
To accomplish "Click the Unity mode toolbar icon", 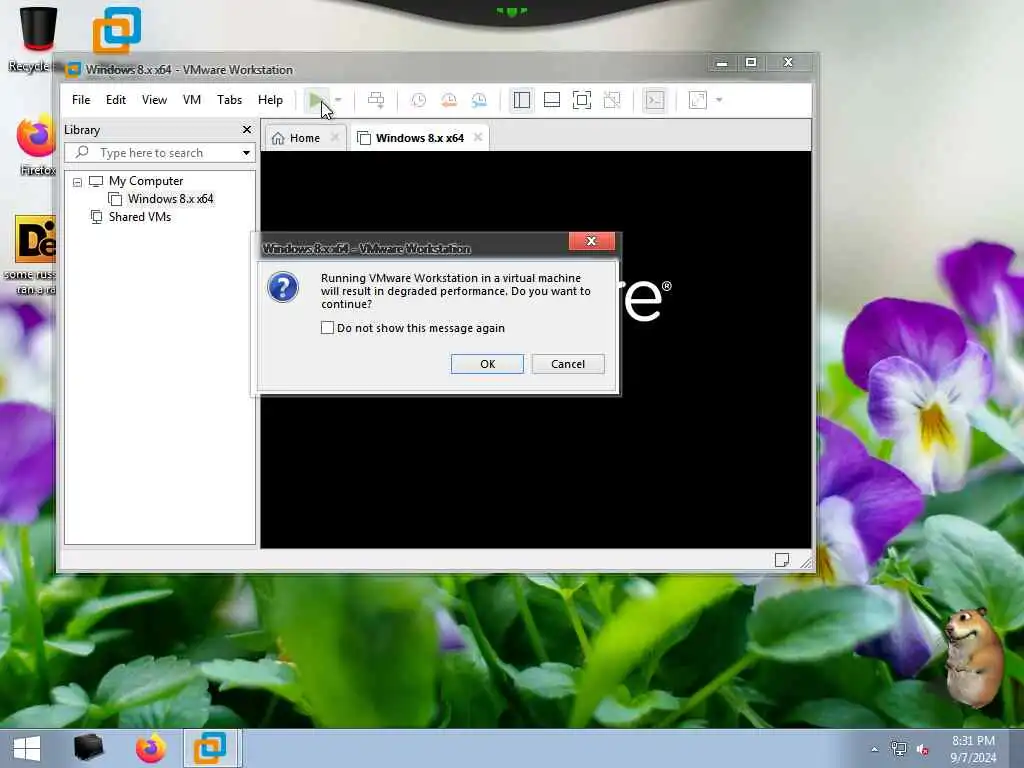I will click(x=612, y=100).
